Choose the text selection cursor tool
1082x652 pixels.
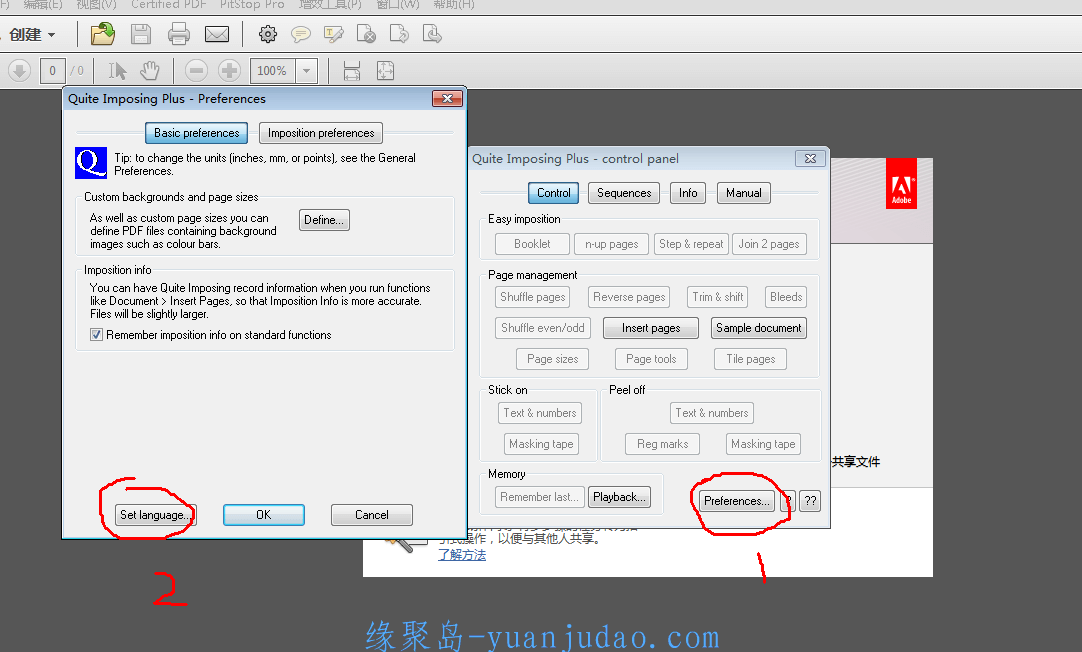pos(117,70)
